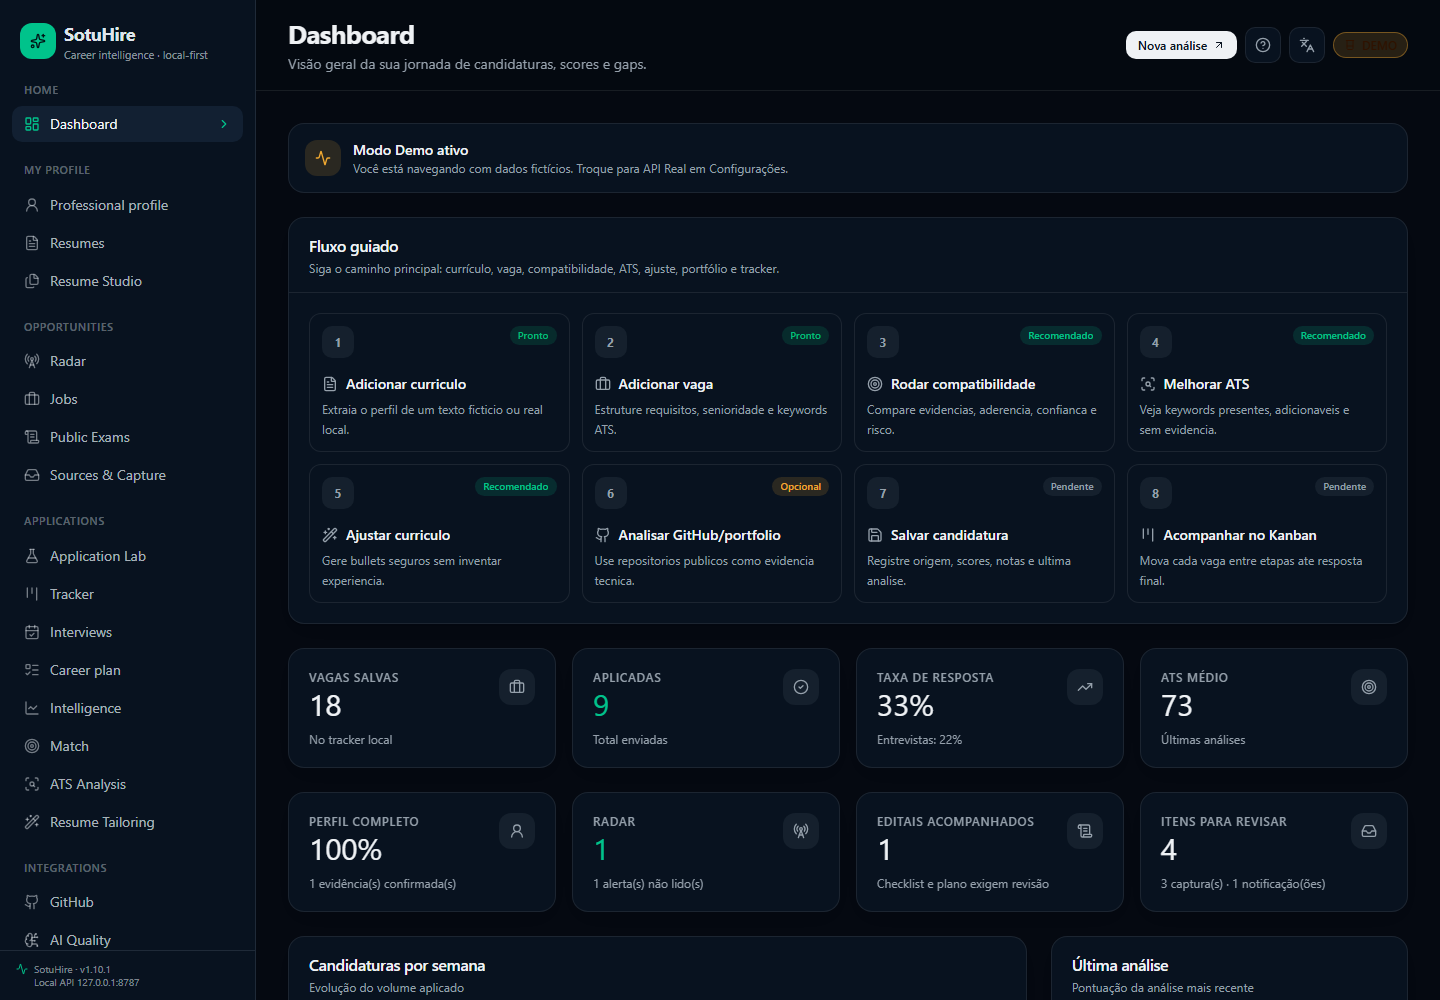Click the 33% response rate value
This screenshot has height=1000, width=1440.
point(905,706)
